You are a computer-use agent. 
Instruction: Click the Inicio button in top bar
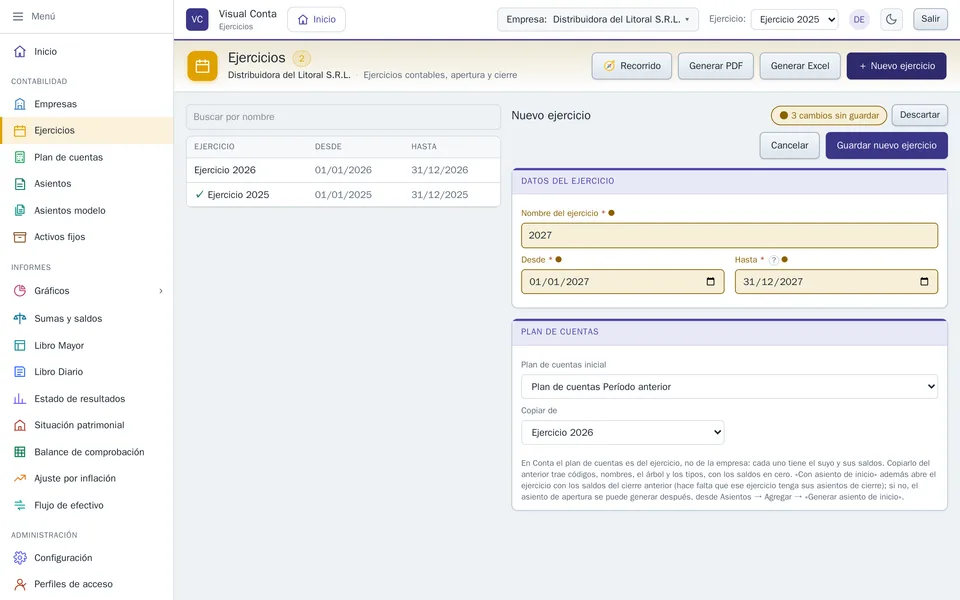tap(317, 20)
